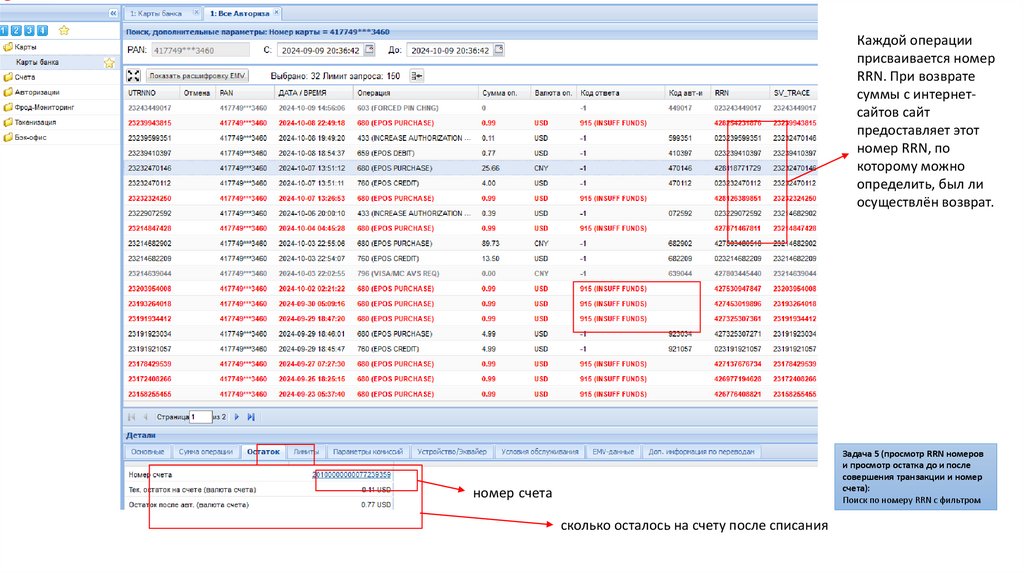The image size is (1024, 574).
Task: Switch to the Остаток details tab
Action: pyautogui.click(x=264, y=451)
